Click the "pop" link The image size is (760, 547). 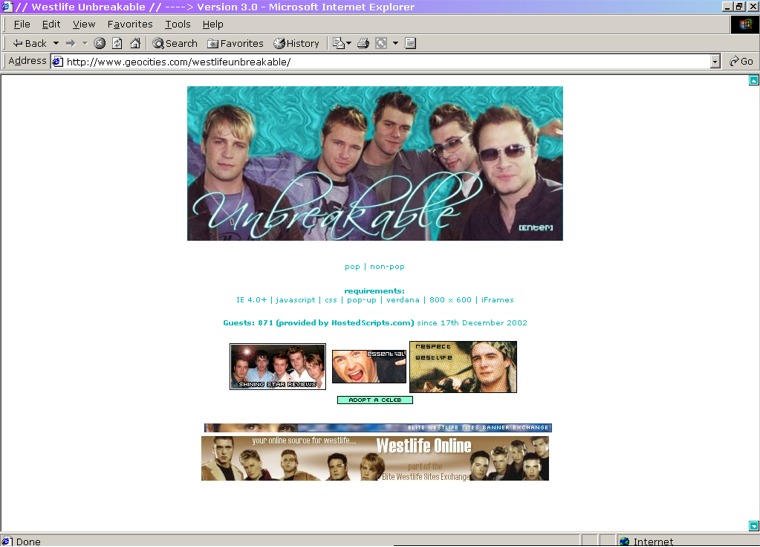point(352,267)
